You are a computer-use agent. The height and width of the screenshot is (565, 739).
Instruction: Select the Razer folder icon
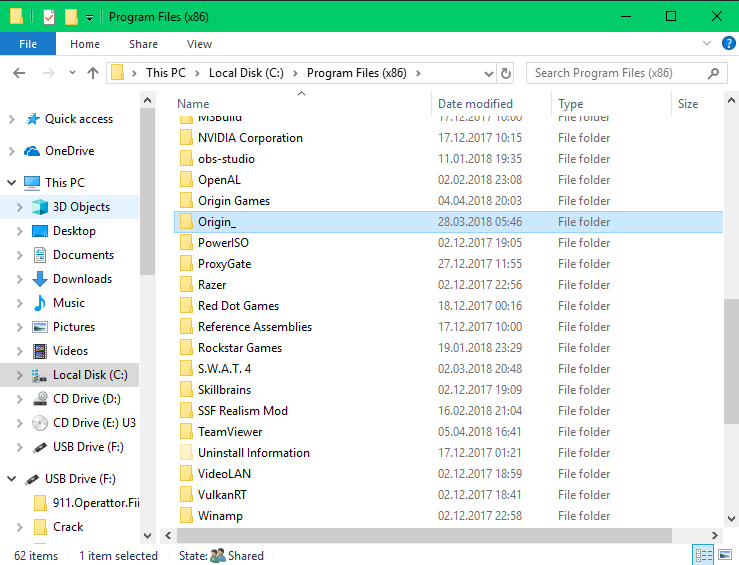click(186, 285)
